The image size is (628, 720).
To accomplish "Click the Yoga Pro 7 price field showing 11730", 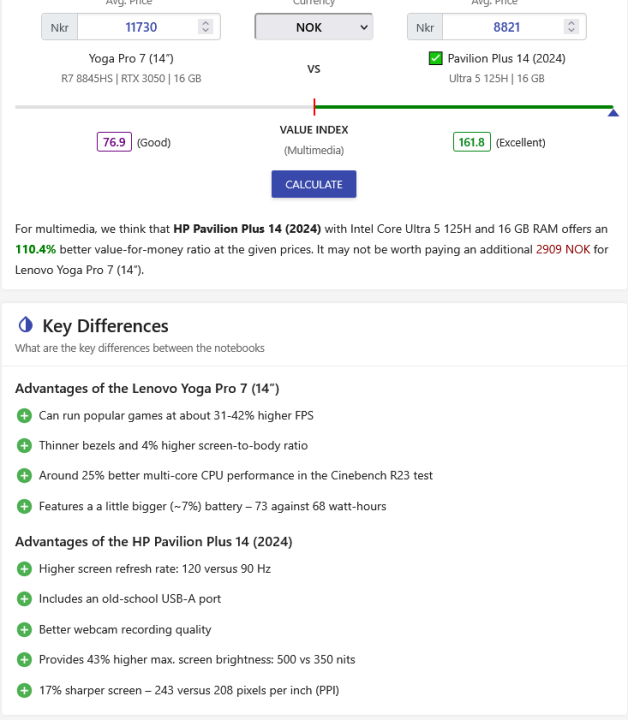I will coord(140,28).
